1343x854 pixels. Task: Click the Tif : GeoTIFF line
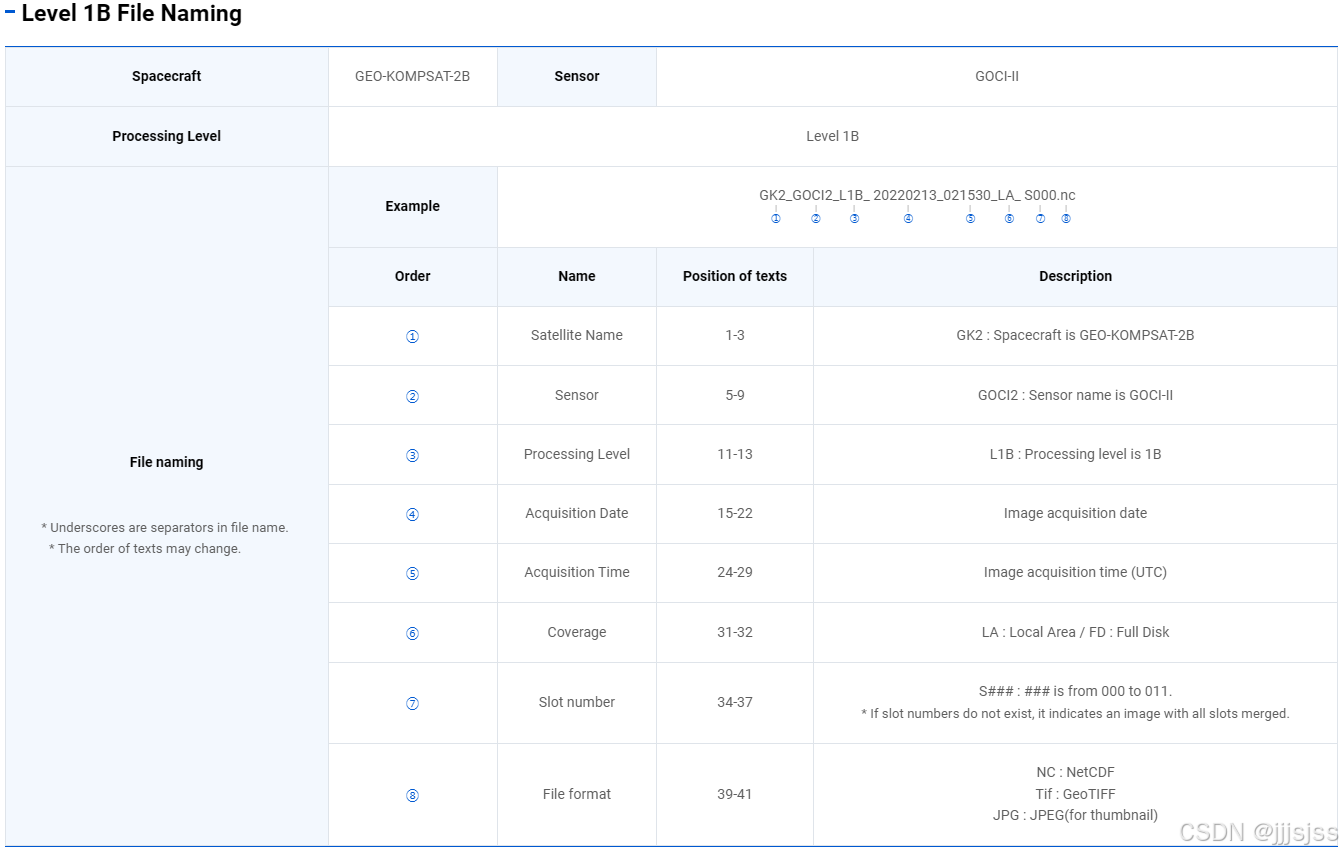pos(1075,794)
